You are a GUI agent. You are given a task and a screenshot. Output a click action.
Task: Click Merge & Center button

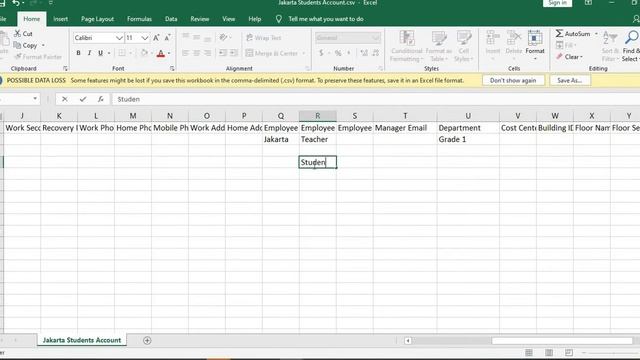(272, 53)
